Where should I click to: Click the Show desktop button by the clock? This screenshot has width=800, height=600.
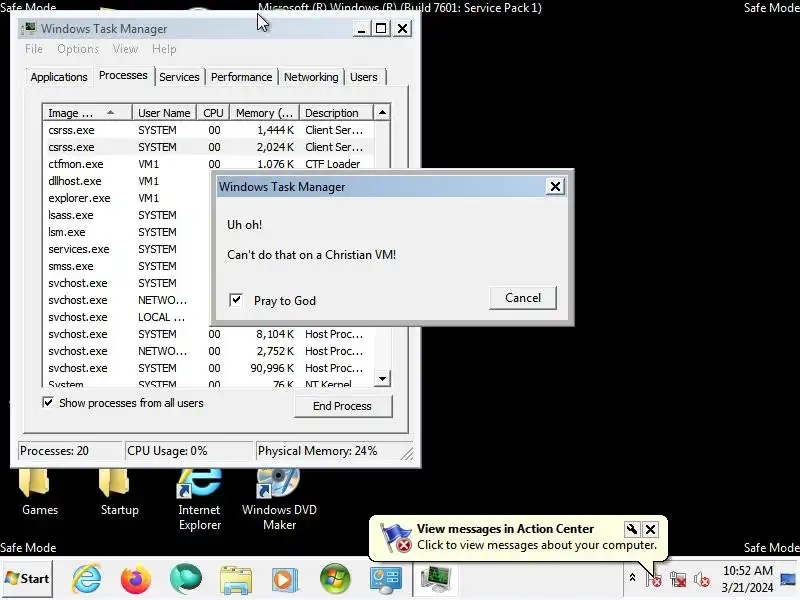point(788,579)
